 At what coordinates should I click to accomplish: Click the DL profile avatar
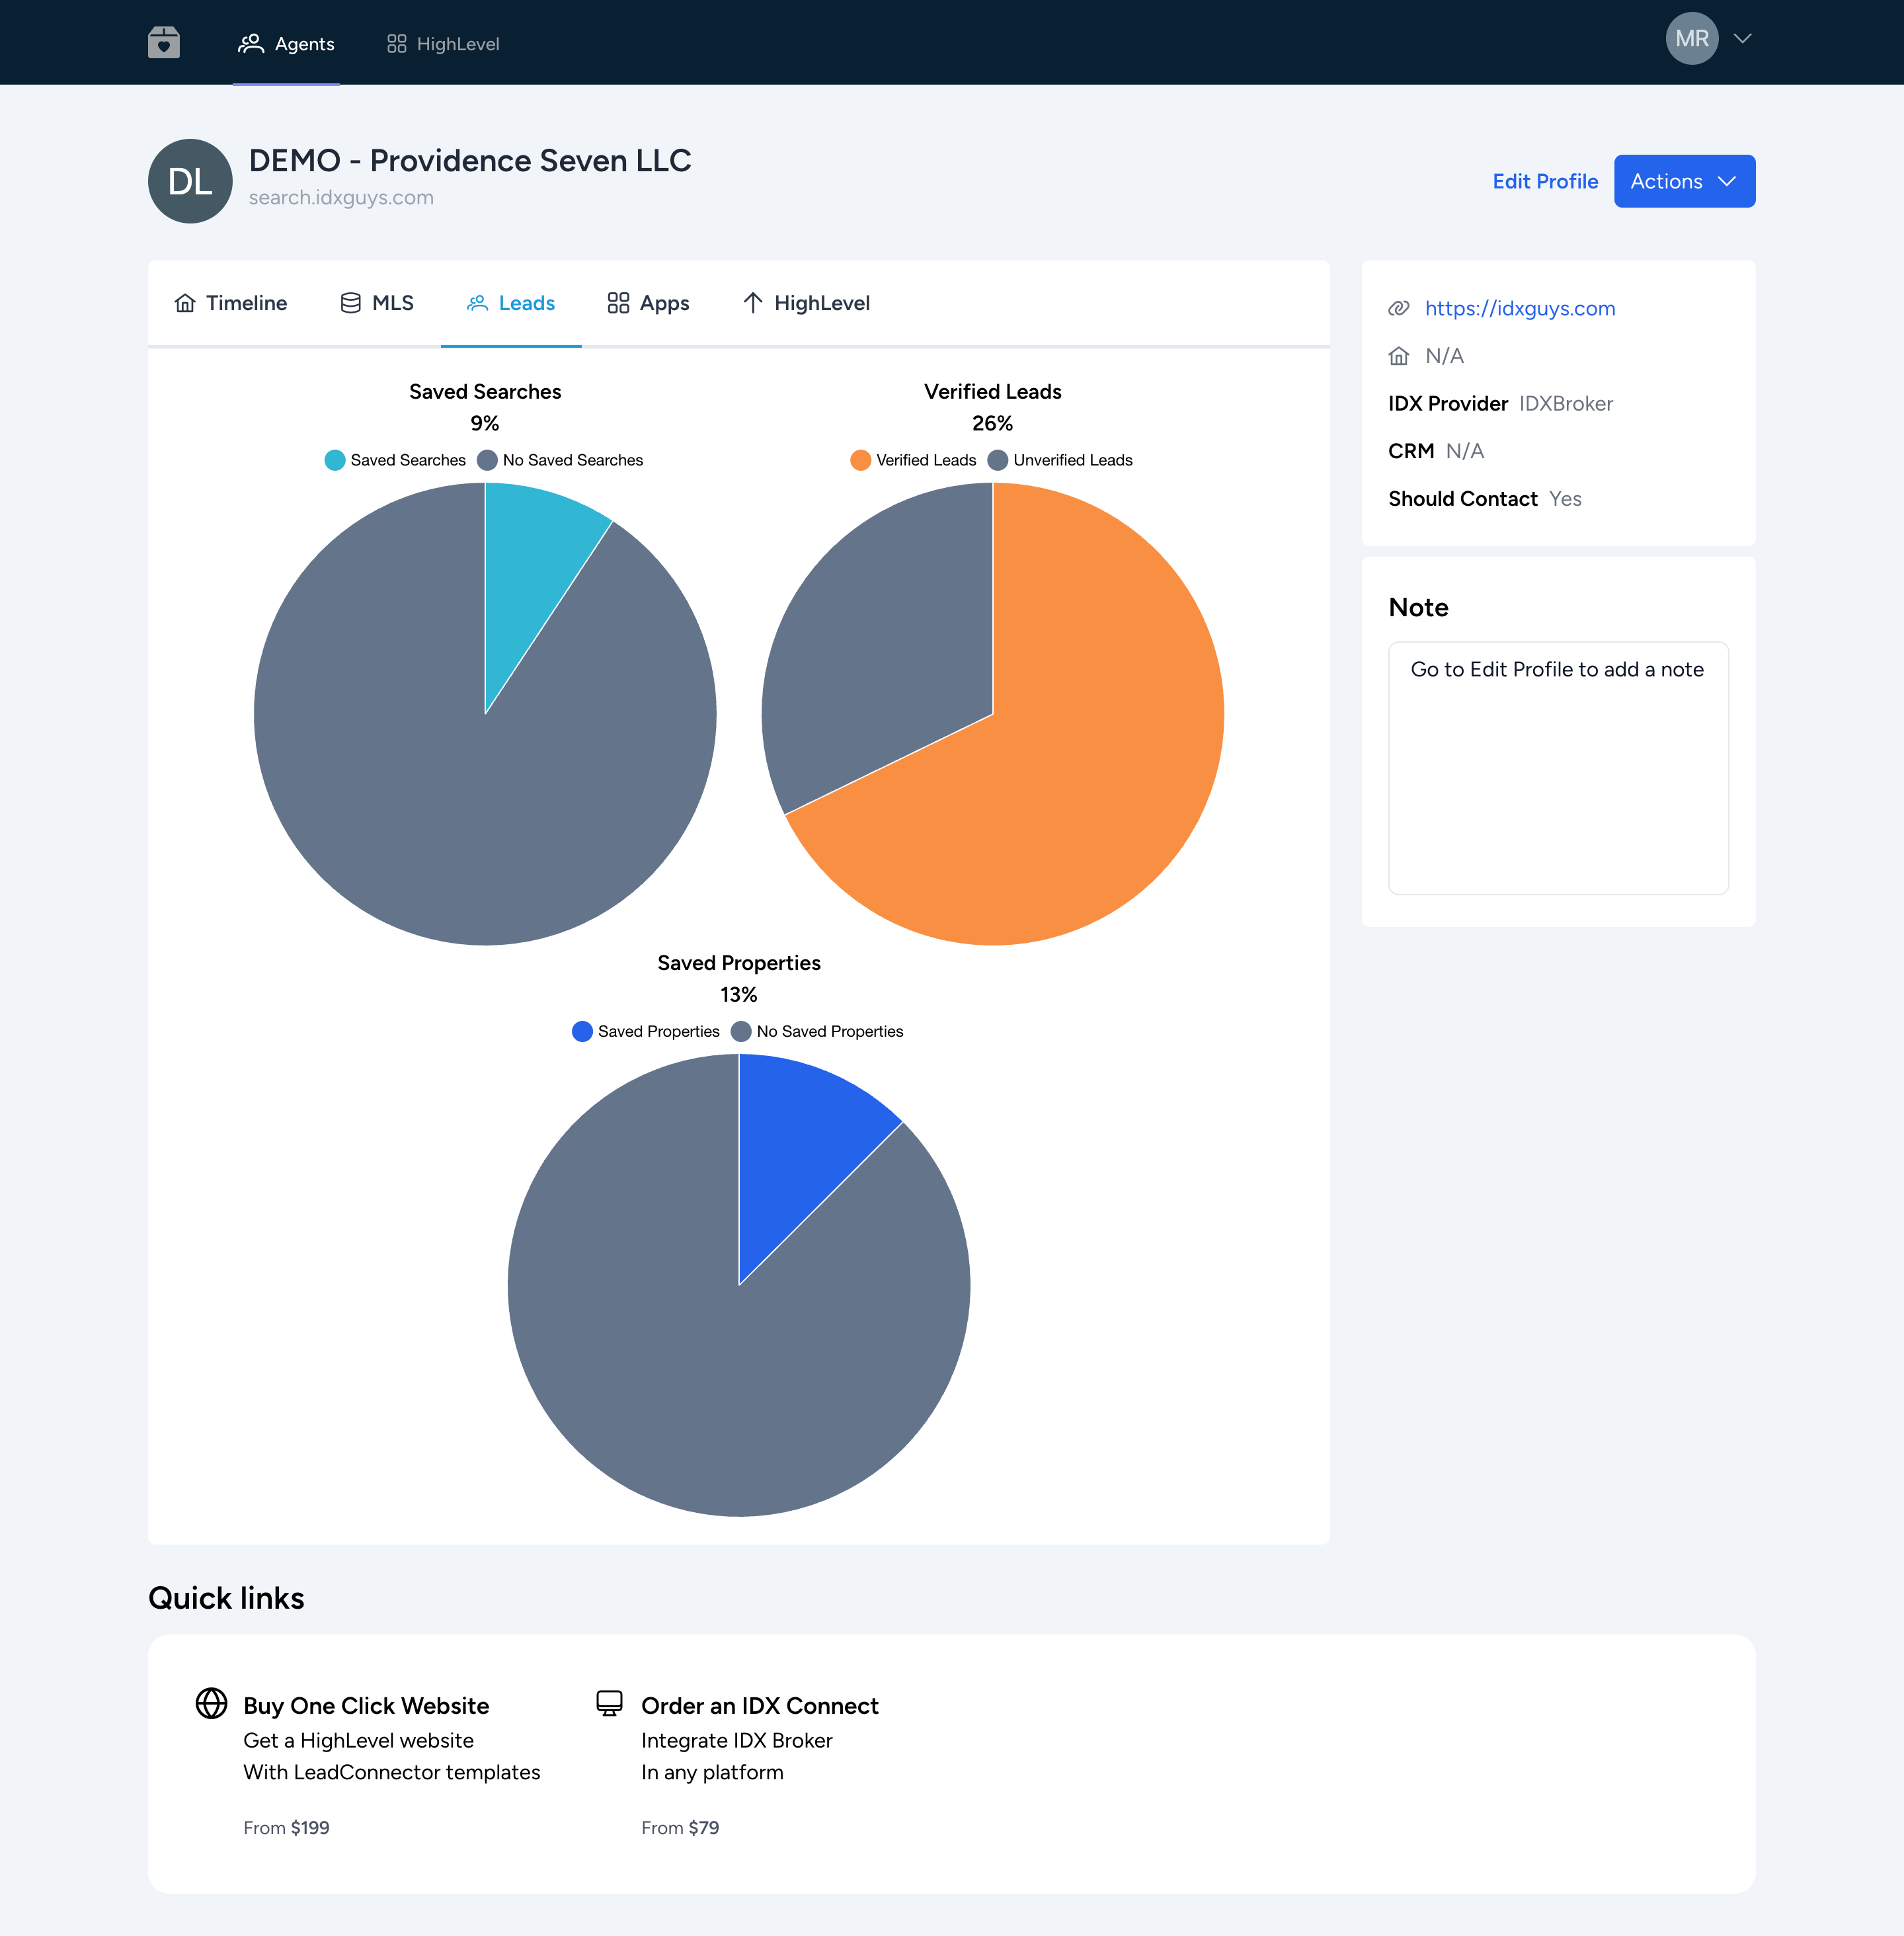click(x=190, y=181)
